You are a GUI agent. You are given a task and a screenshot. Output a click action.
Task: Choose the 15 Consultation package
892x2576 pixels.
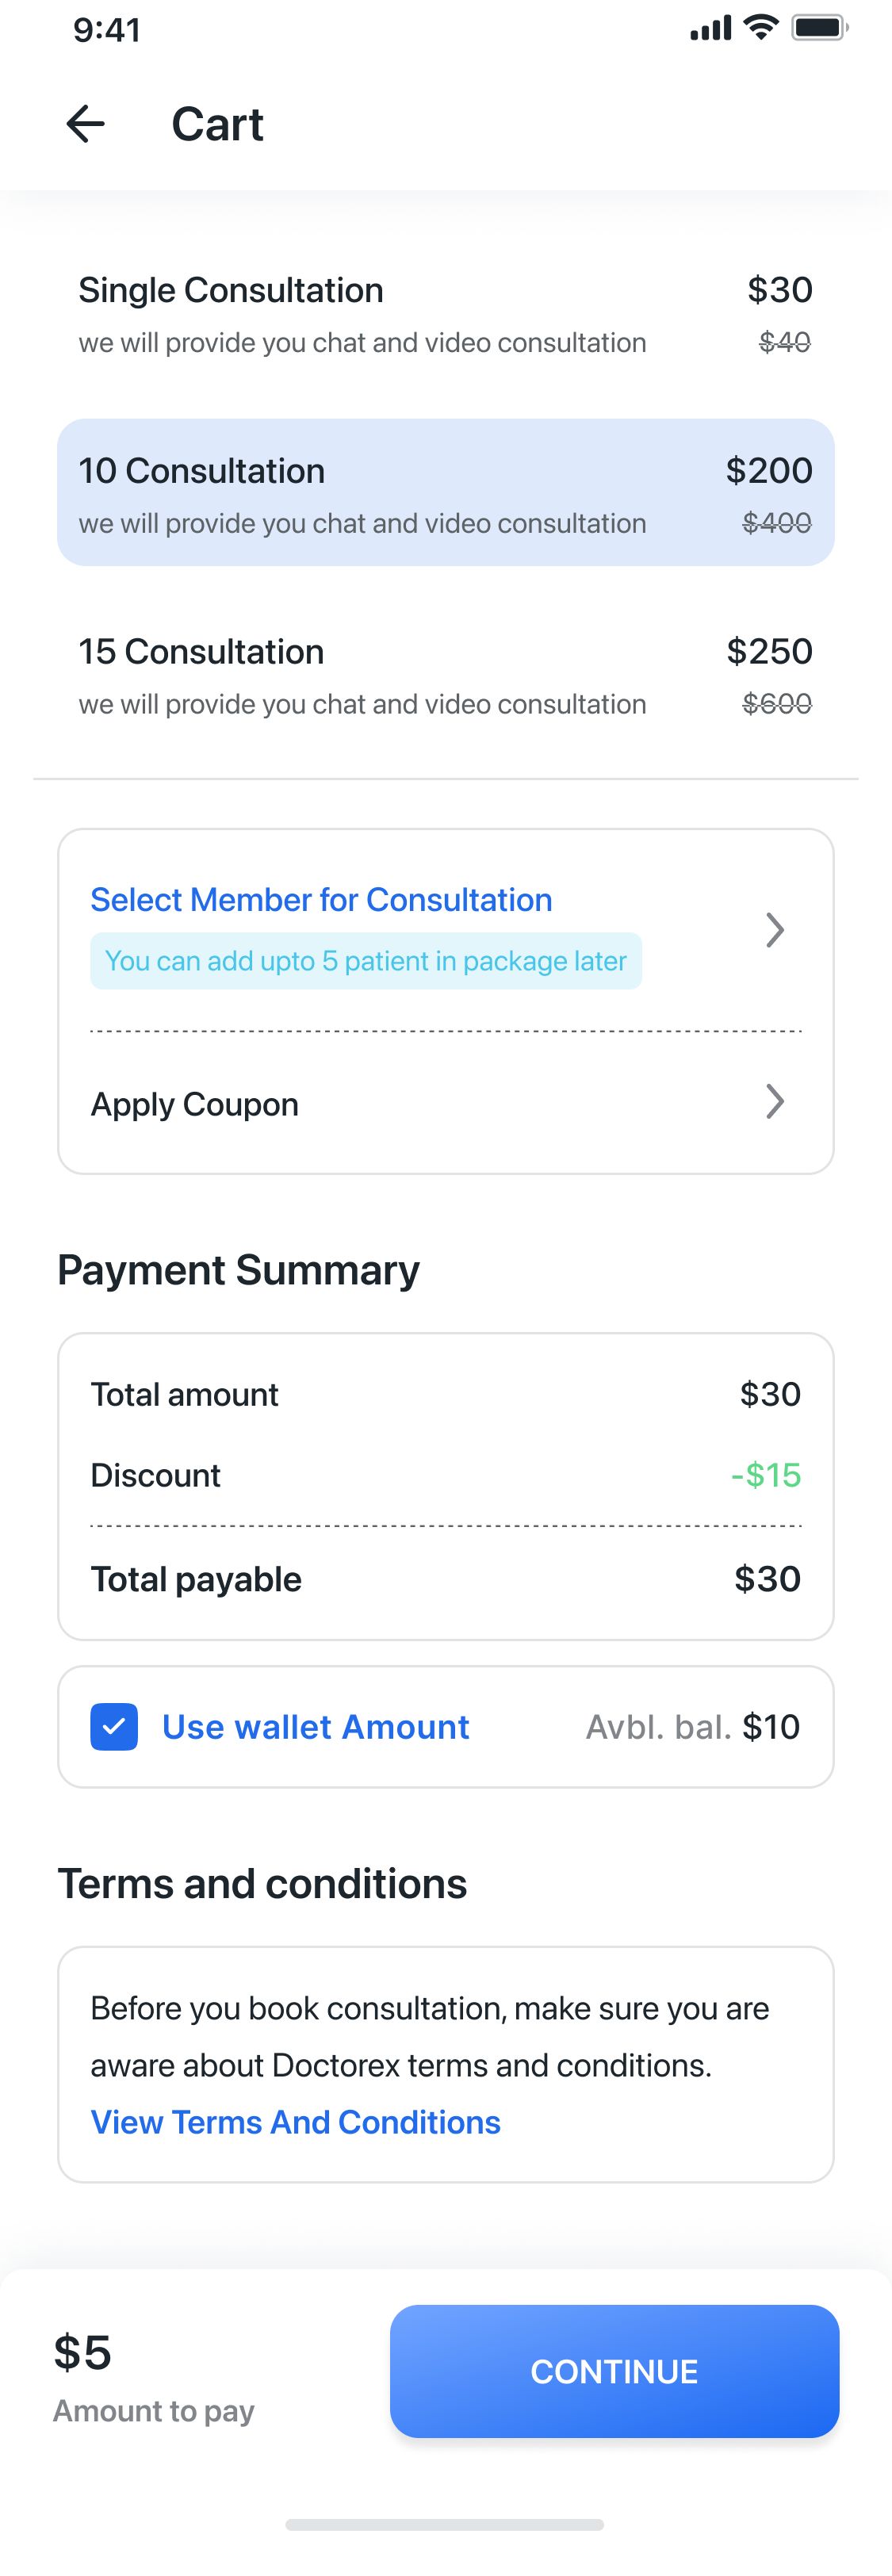click(x=445, y=676)
